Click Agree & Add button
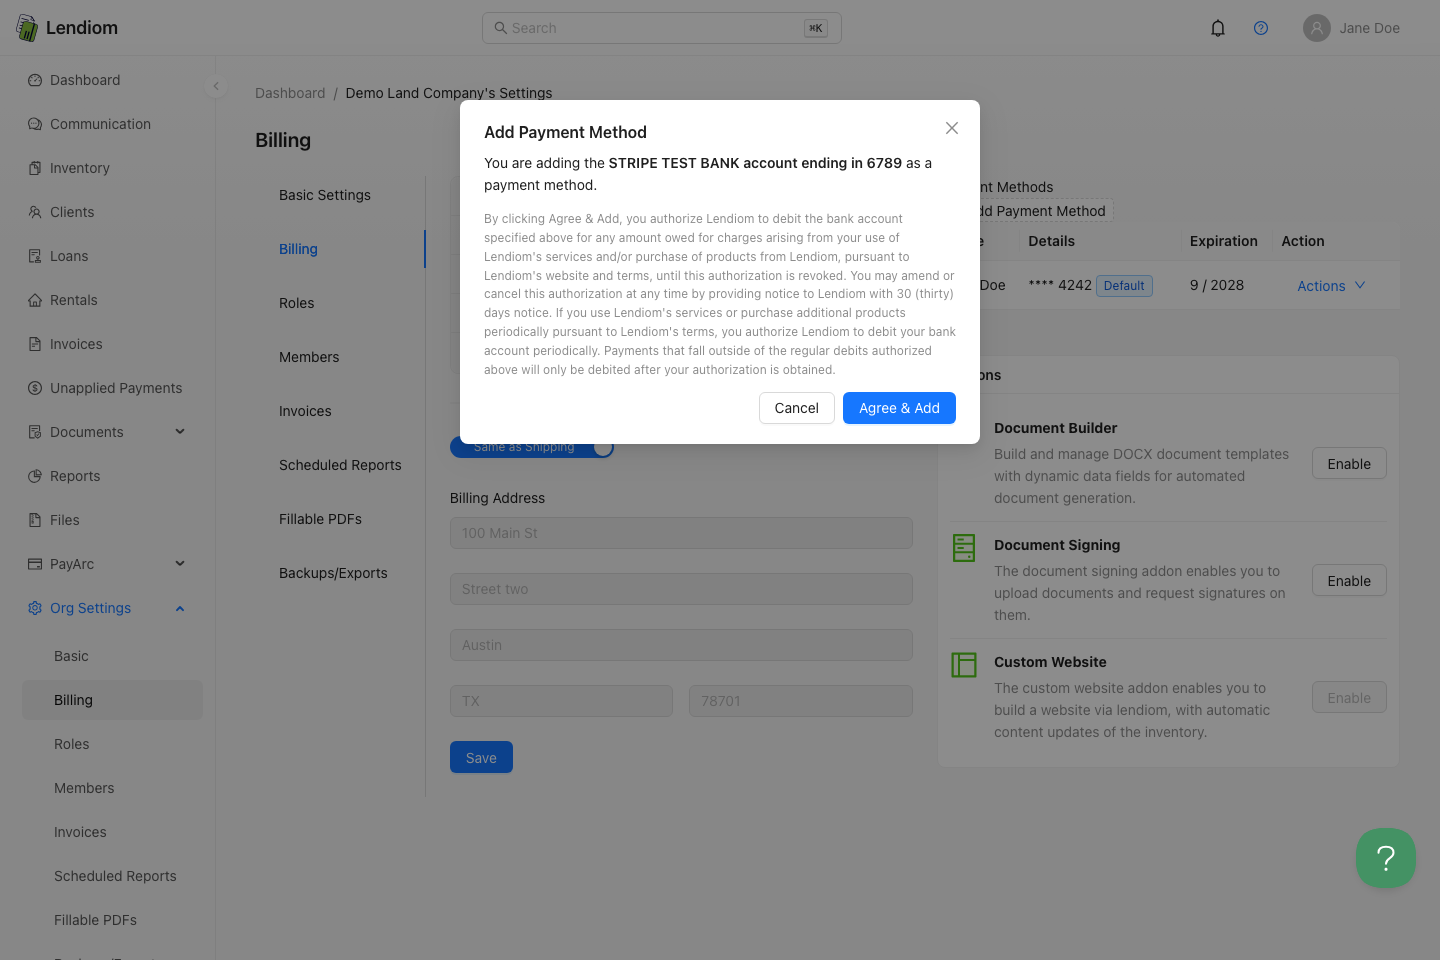This screenshot has width=1440, height=960. pyautogui.click(x=899, y=408)
